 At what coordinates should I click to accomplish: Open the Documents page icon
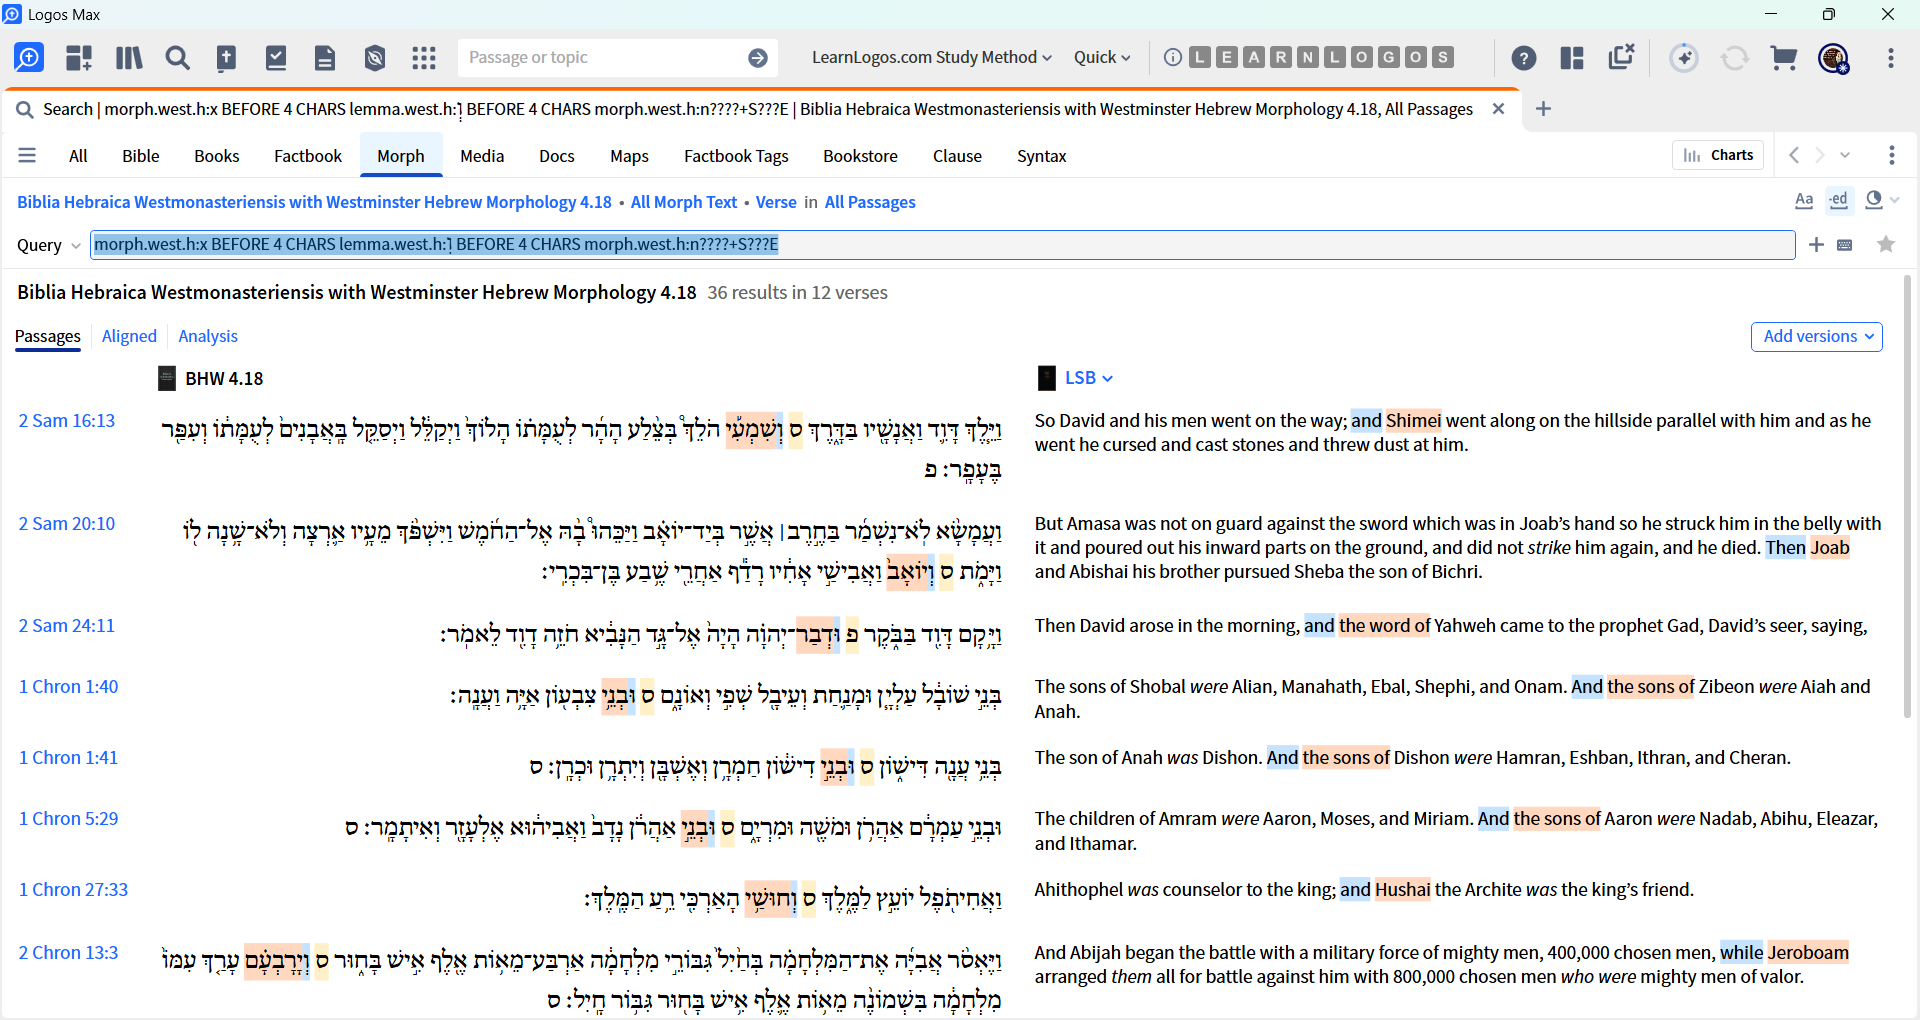tap(325, 58)
